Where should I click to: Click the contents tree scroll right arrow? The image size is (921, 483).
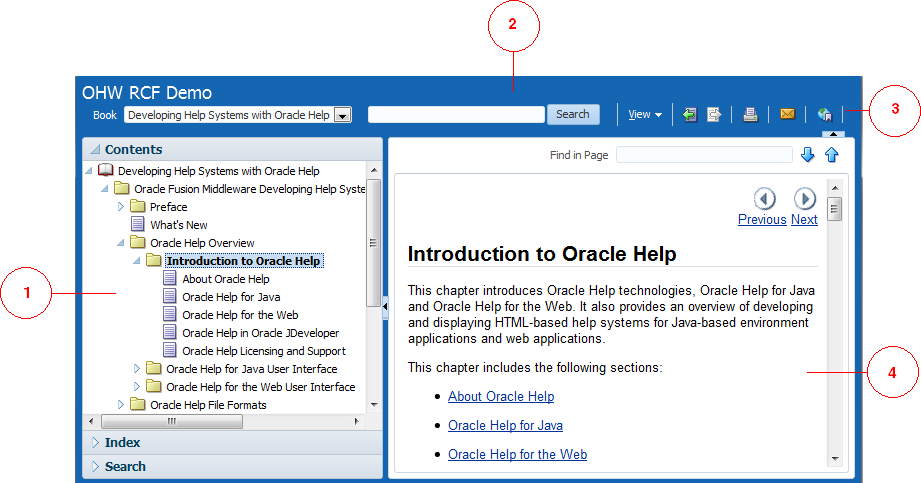click(x=357, y=421)
